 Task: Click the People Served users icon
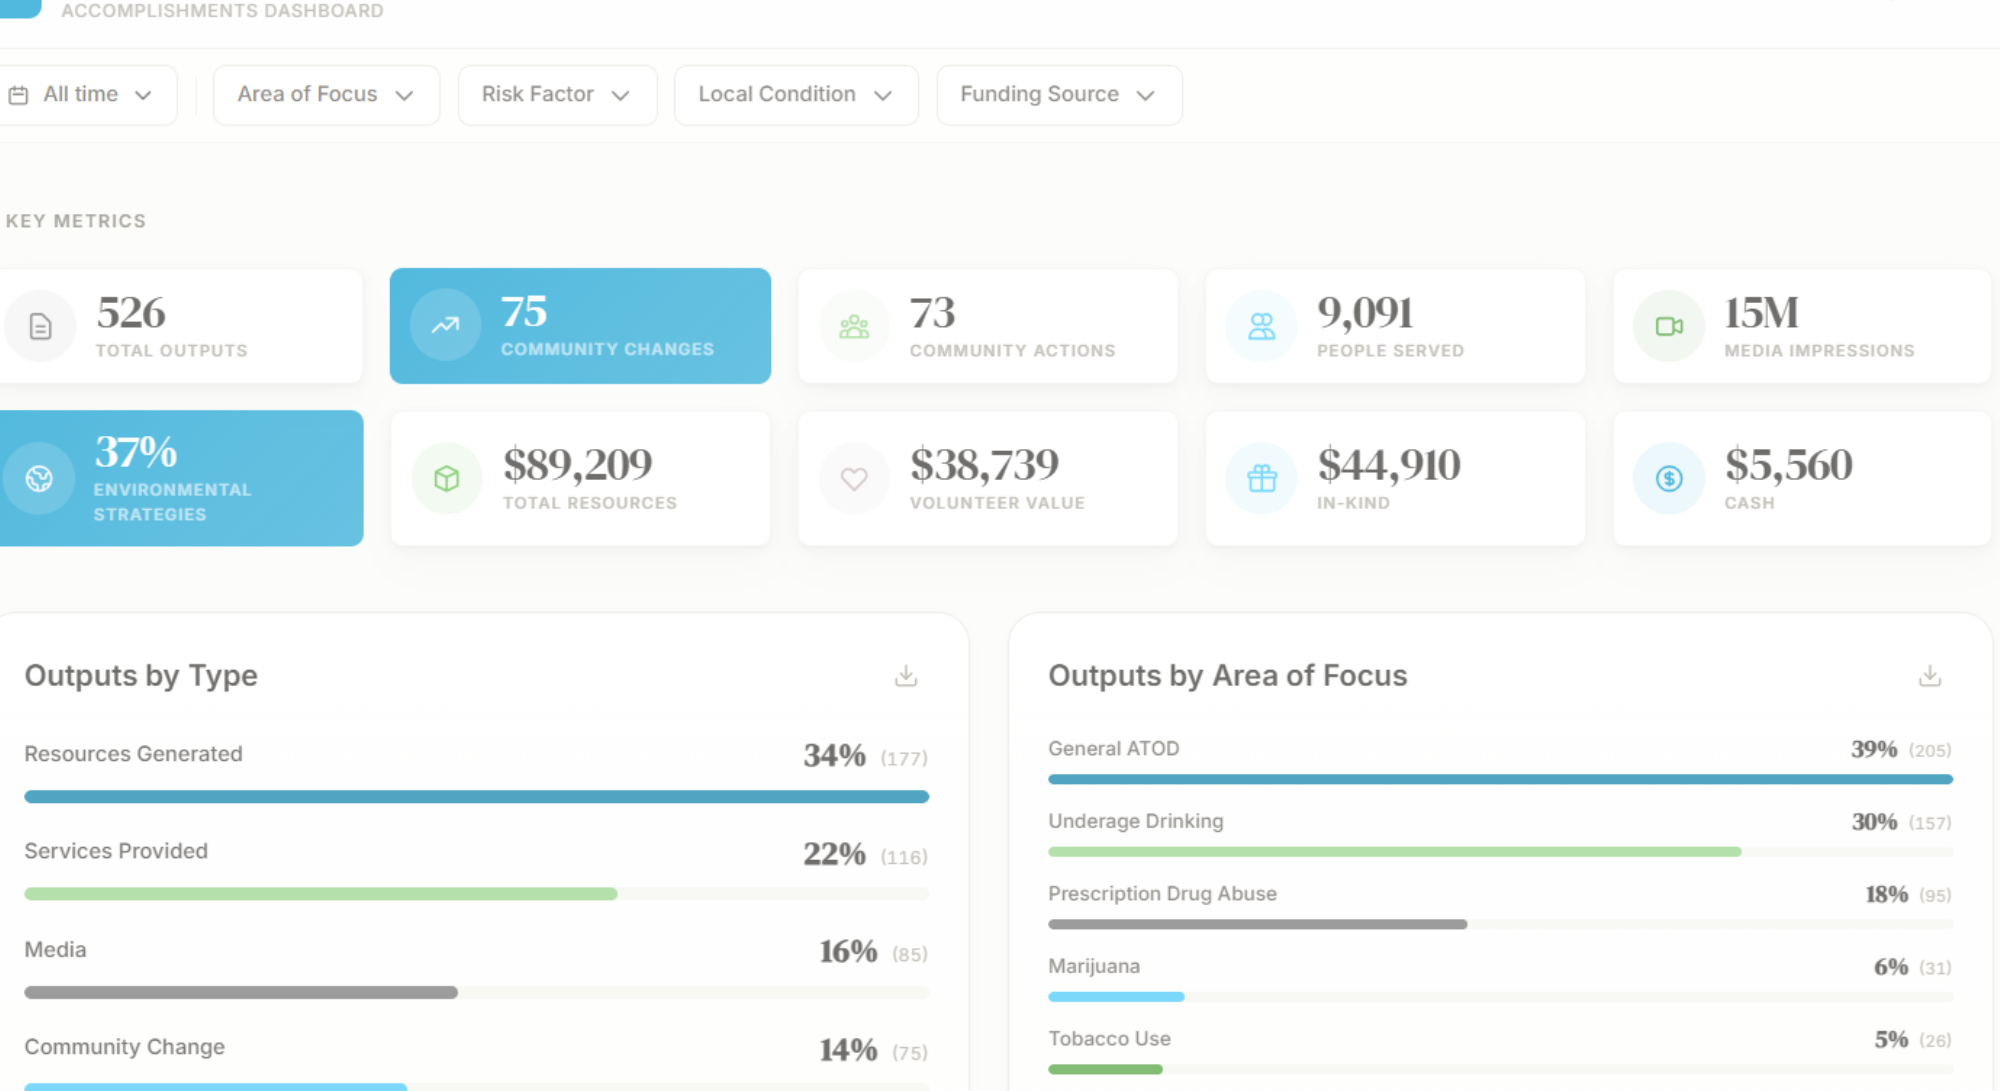pos(1262,326)
